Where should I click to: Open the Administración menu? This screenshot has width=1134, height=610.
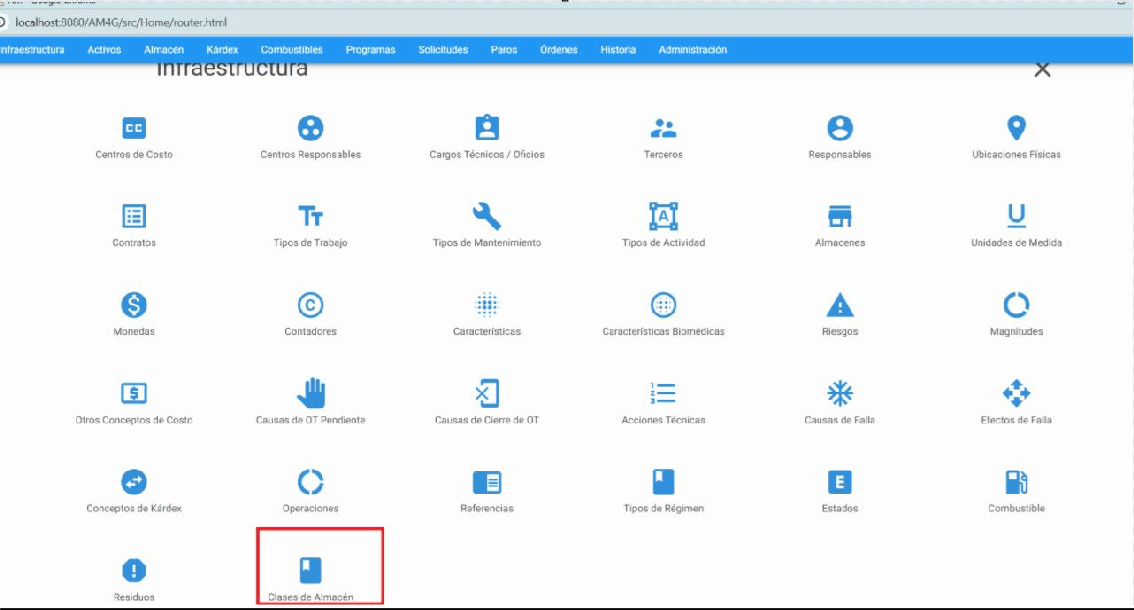pos(692,50)
